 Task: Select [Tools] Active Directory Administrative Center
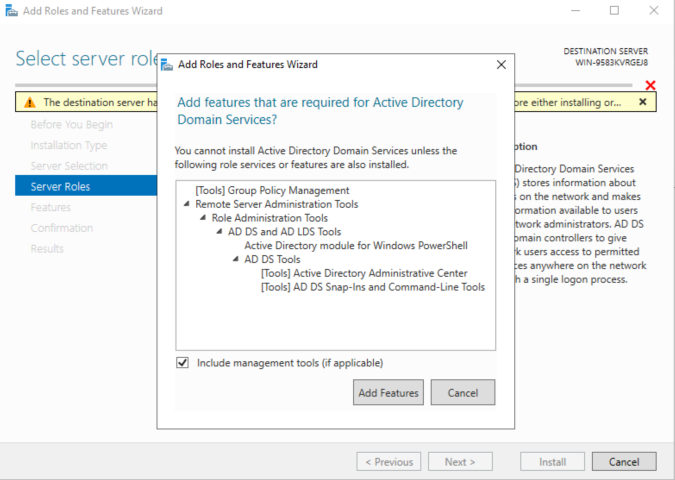click(x=364, y=273)
